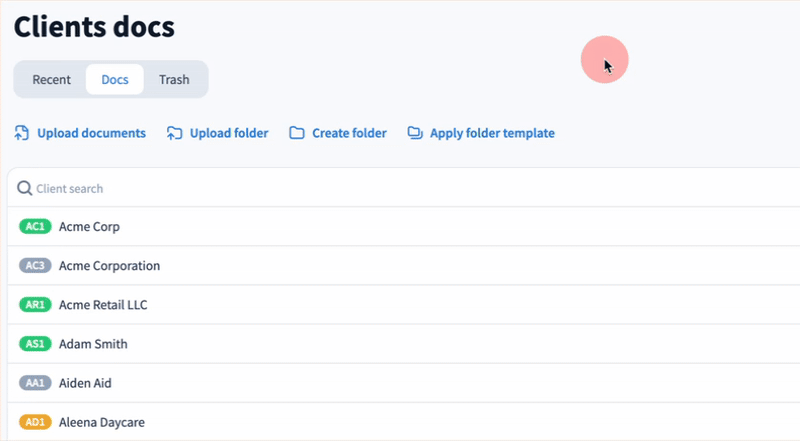
Task: Switch to the Recent tab
Action: click(x=51, y=80)
